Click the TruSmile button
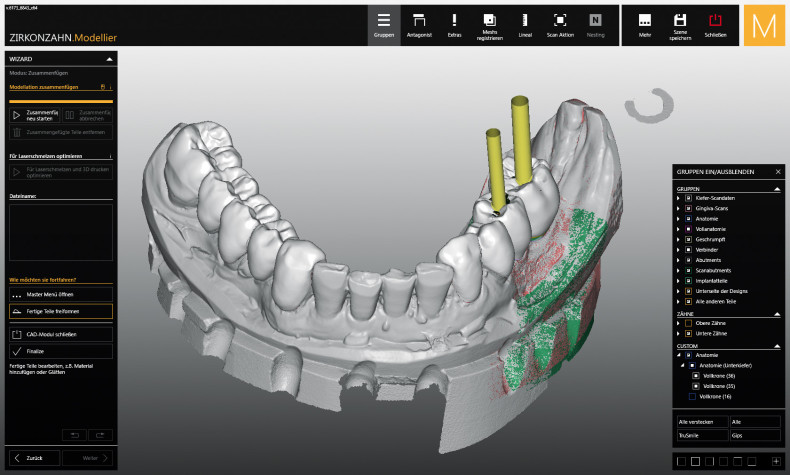This screenshot has height=475, width=790. 702,435
